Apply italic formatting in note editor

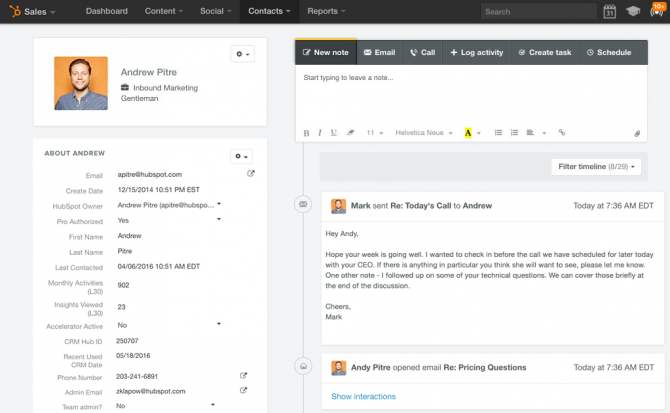coord(320,133)
